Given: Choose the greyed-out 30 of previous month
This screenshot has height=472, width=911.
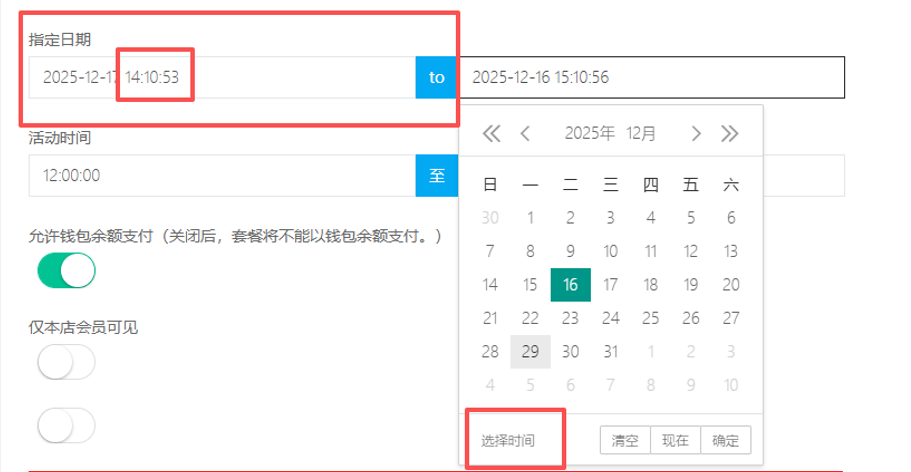Looking at the screenshot, I should [490, 218].
